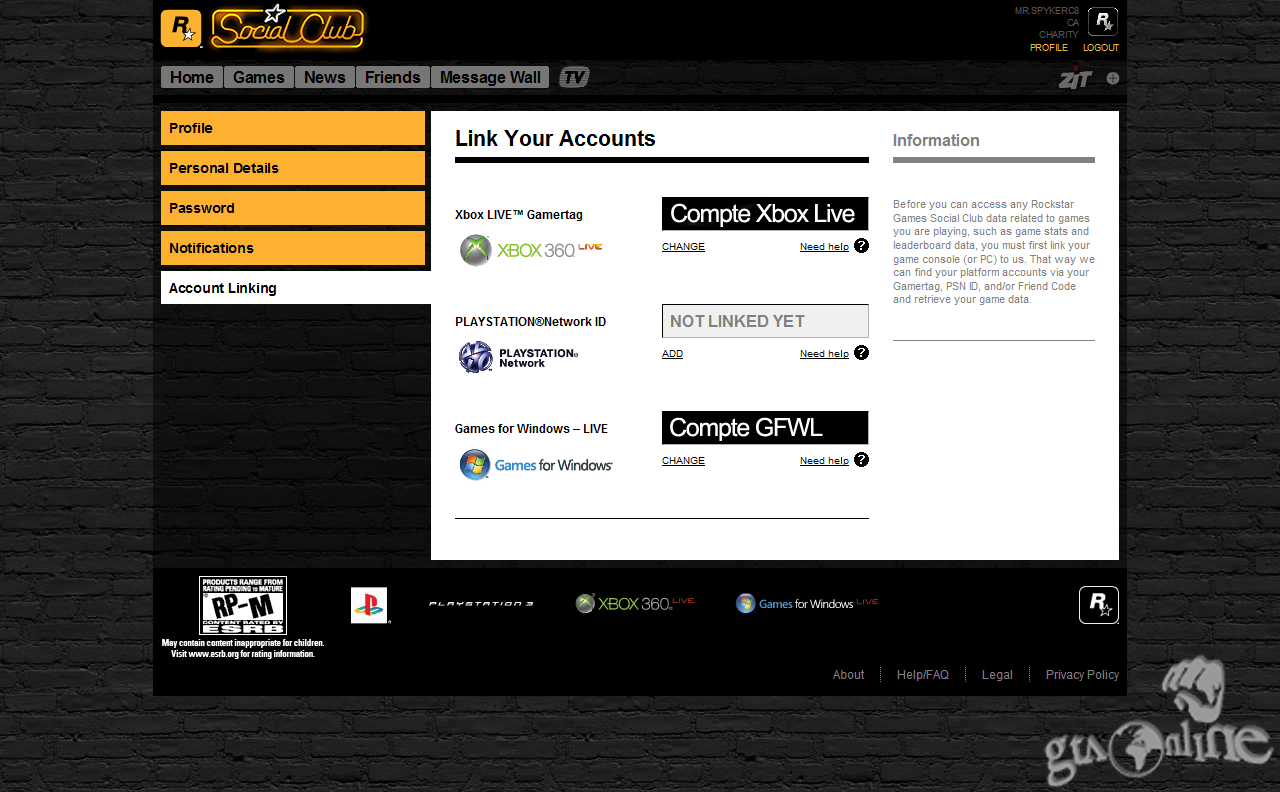
Task: Click the Compte Xbox Live gamertag field
Action: [x=765, y=214]
